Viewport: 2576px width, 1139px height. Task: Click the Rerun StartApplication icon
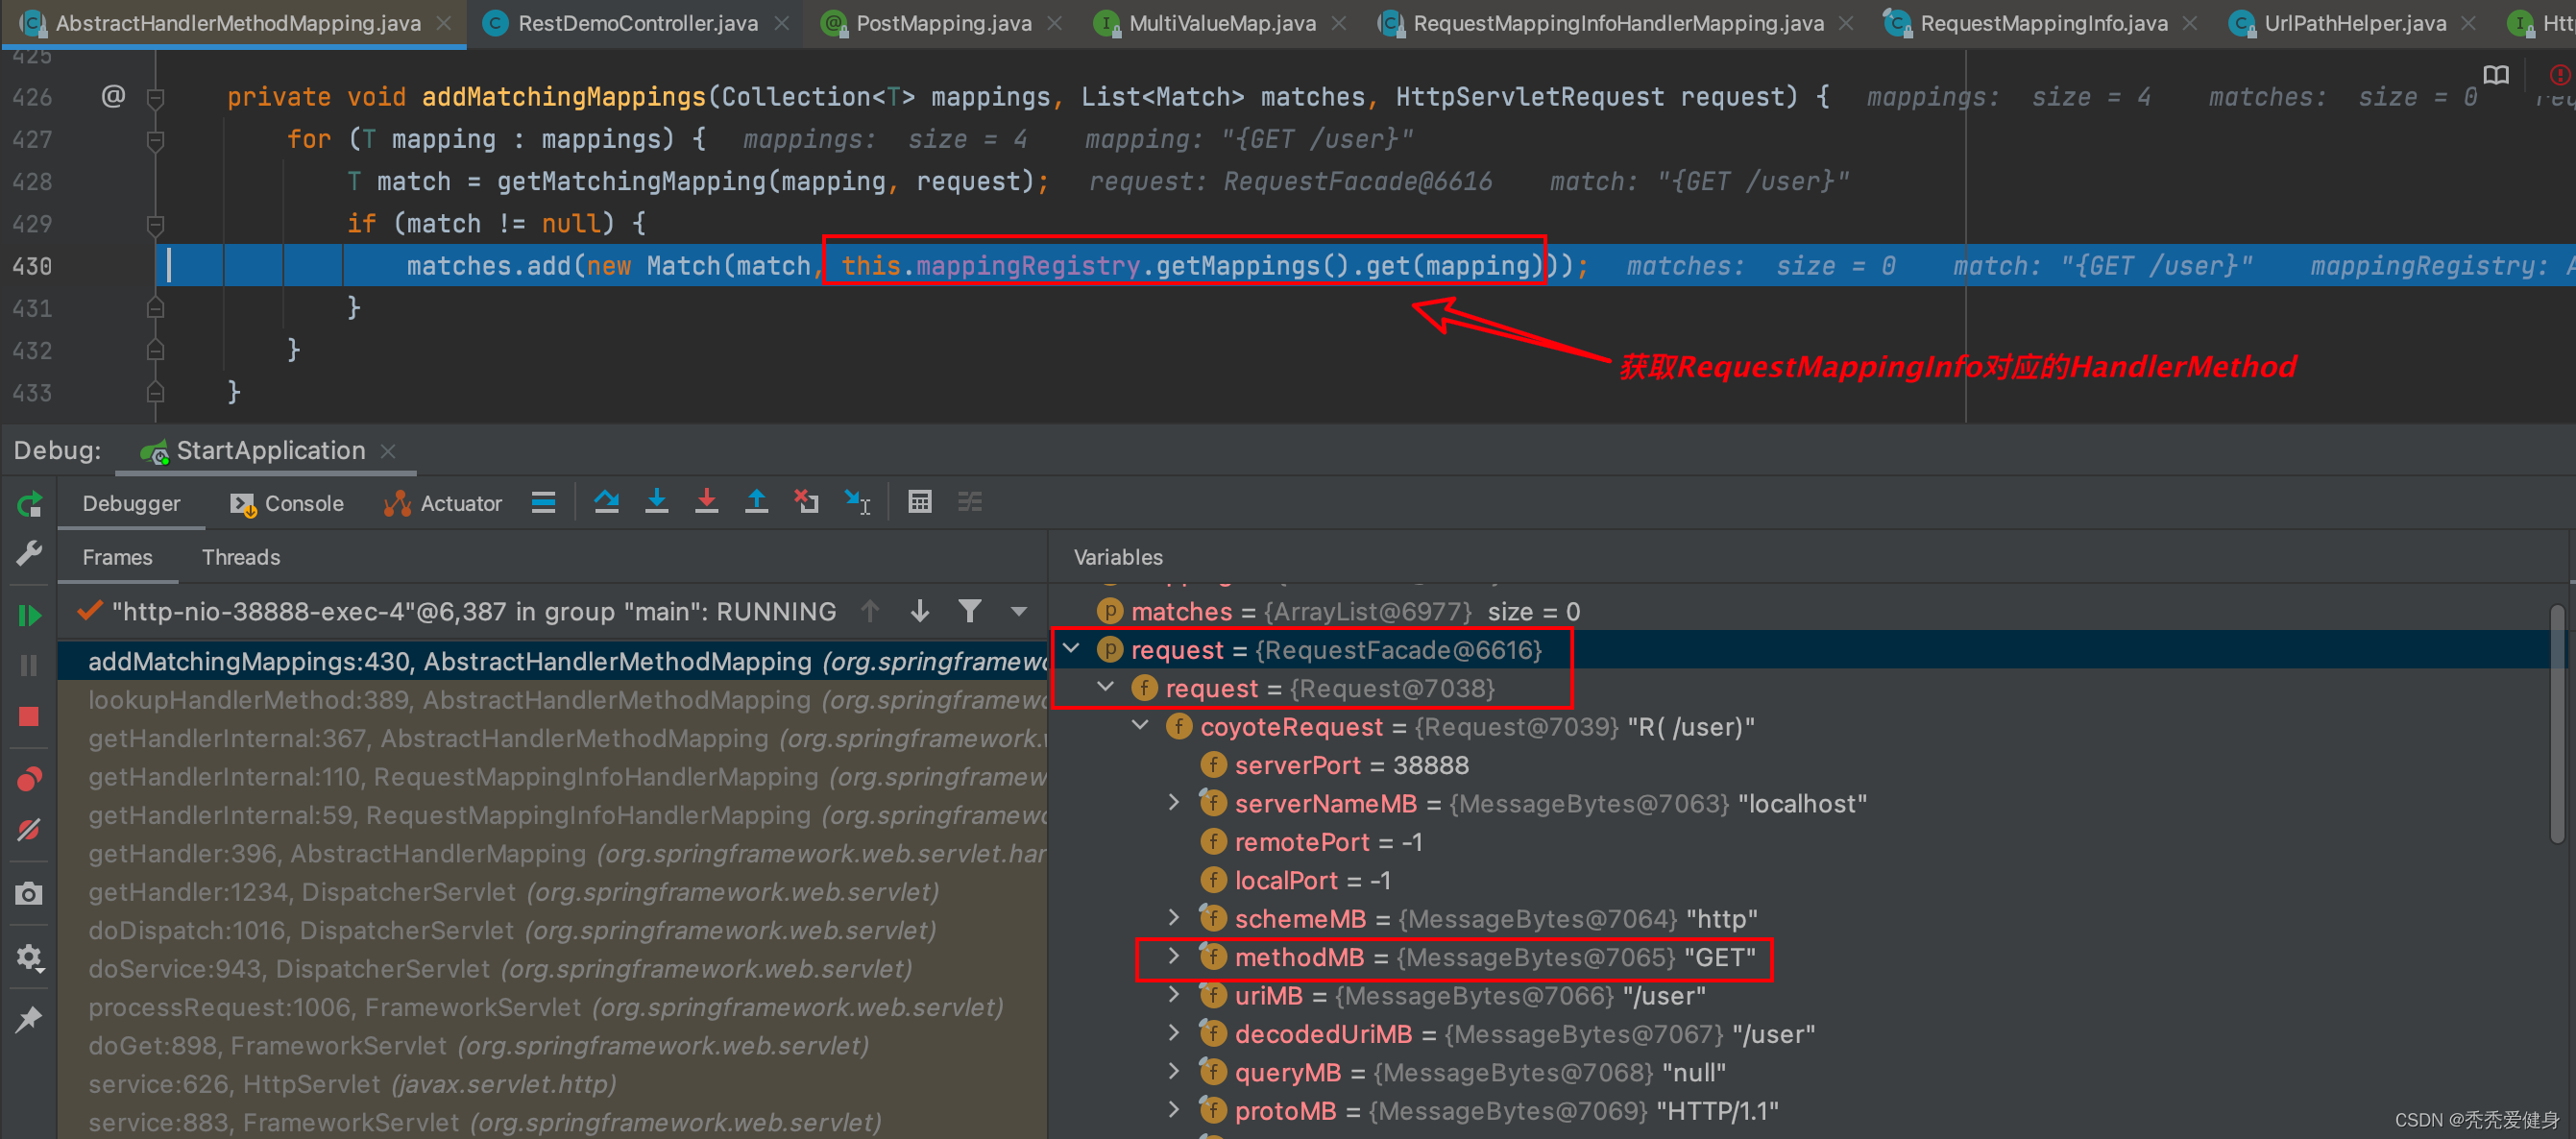[x=29, y=504]
